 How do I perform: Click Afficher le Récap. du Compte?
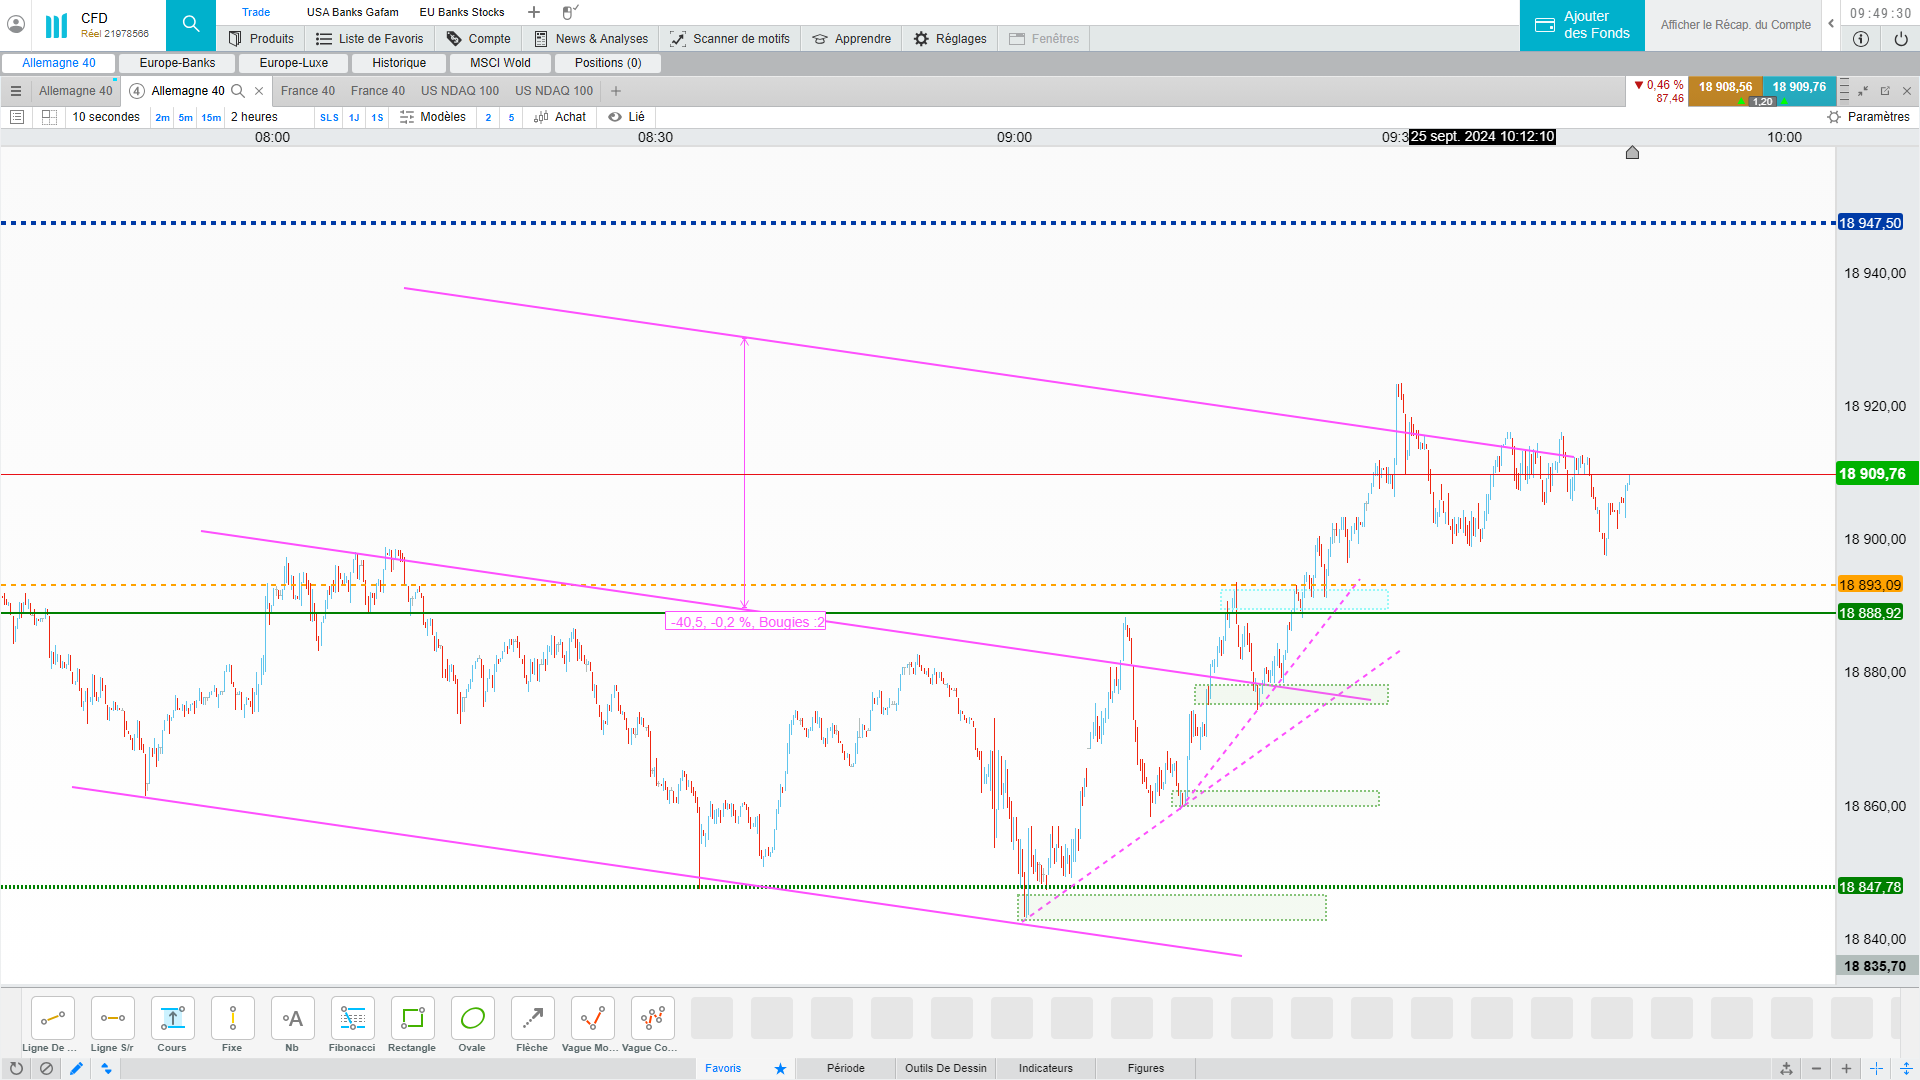[x=1735, y=25]
